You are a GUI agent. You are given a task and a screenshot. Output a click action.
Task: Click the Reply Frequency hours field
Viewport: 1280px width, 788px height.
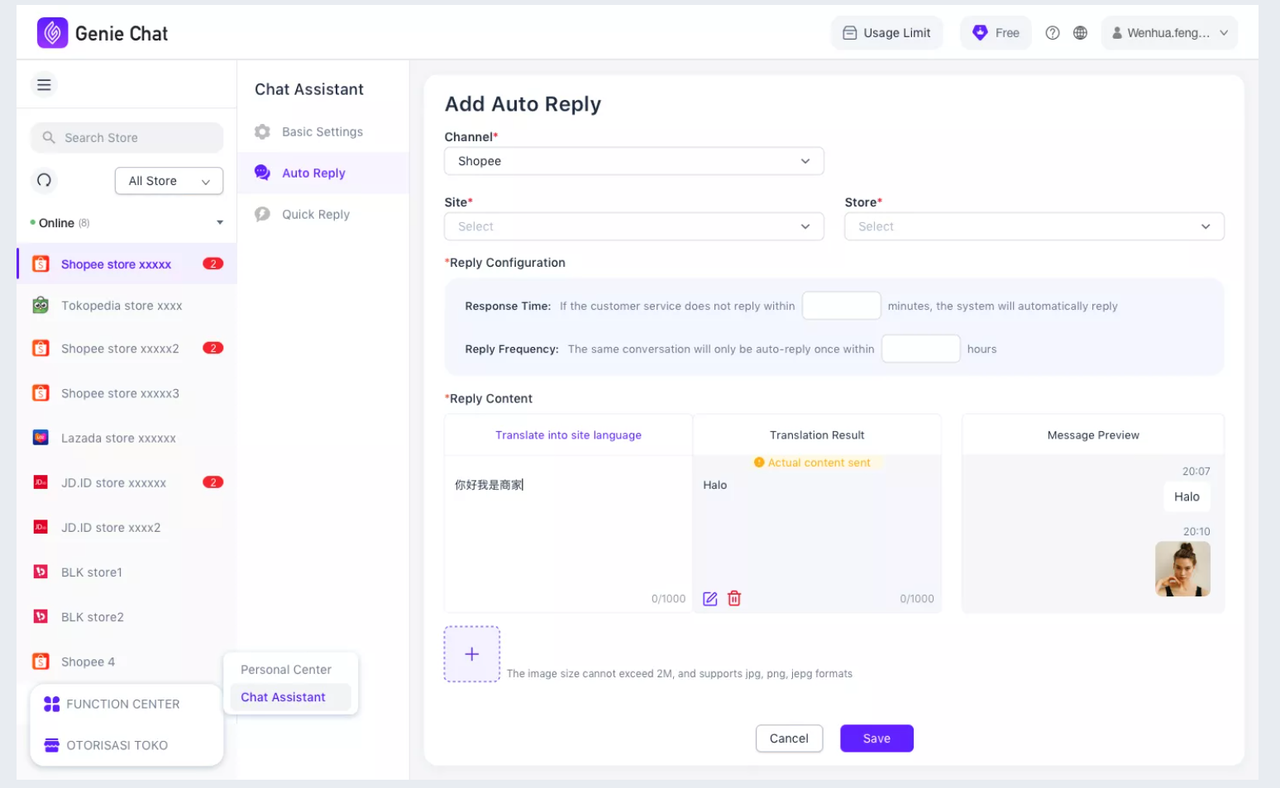[921, 349]
